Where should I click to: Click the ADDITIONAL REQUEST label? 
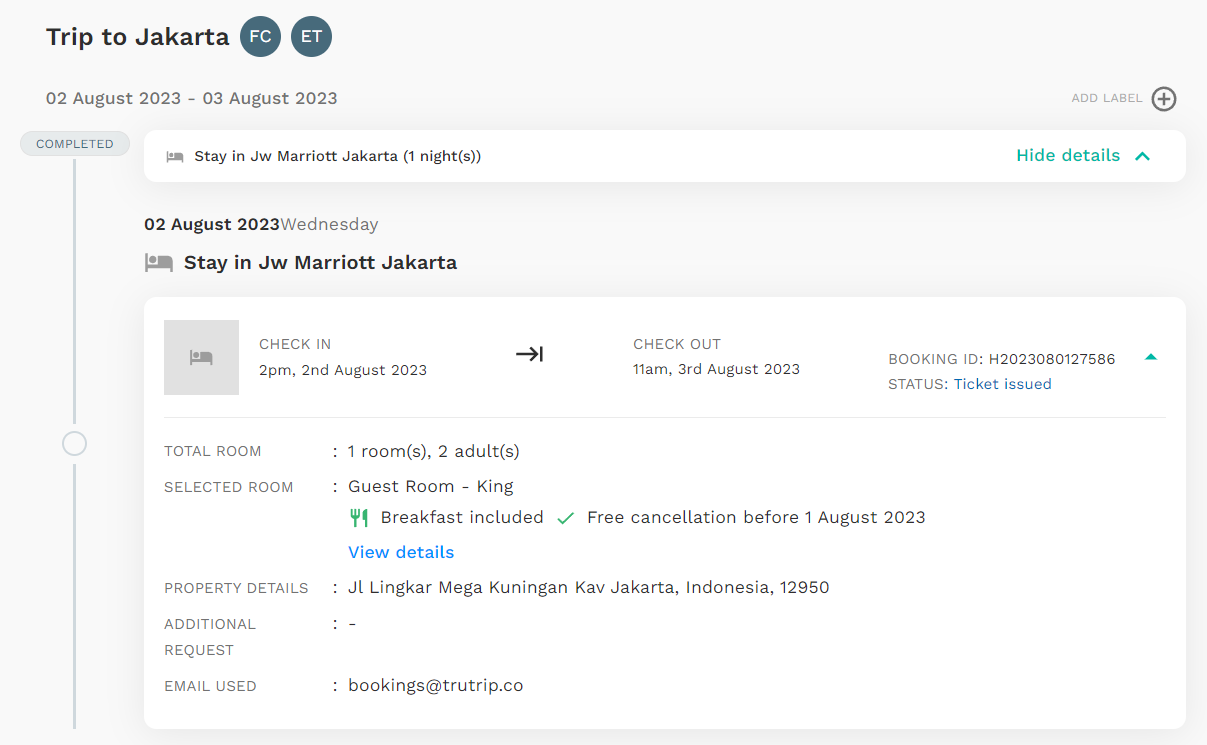tap(210, 637)
